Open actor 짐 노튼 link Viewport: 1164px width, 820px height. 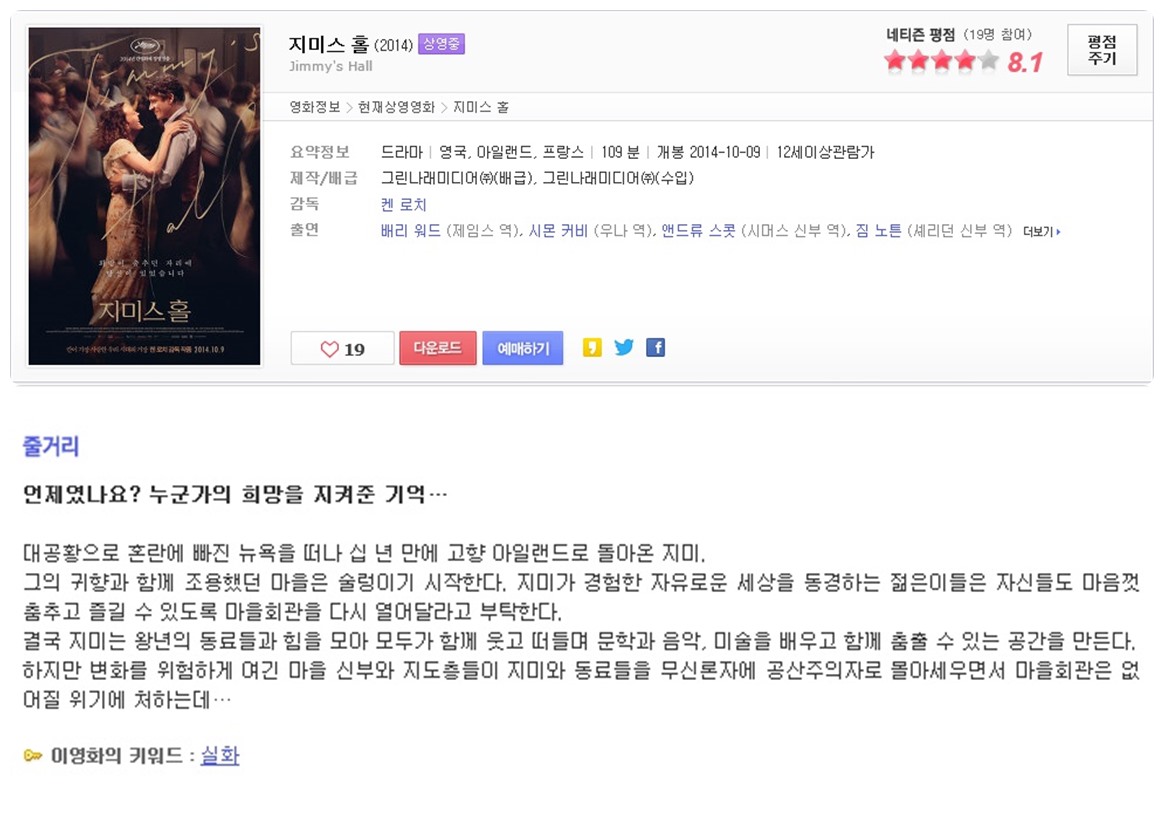point(878,231)
